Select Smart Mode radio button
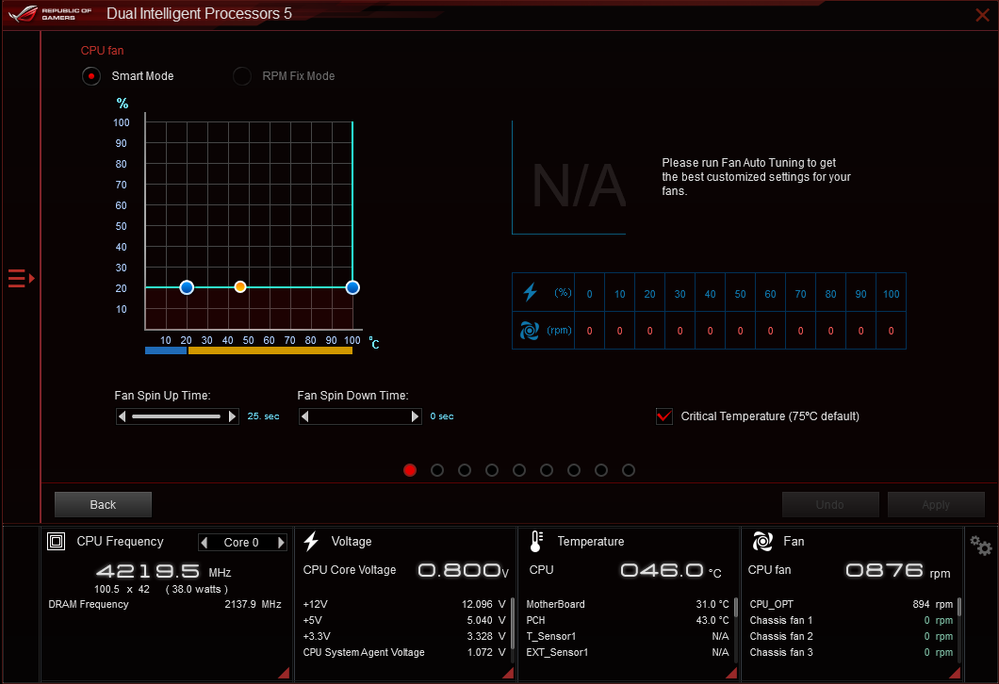The image size is (999, 684). (x=91, y=76)
